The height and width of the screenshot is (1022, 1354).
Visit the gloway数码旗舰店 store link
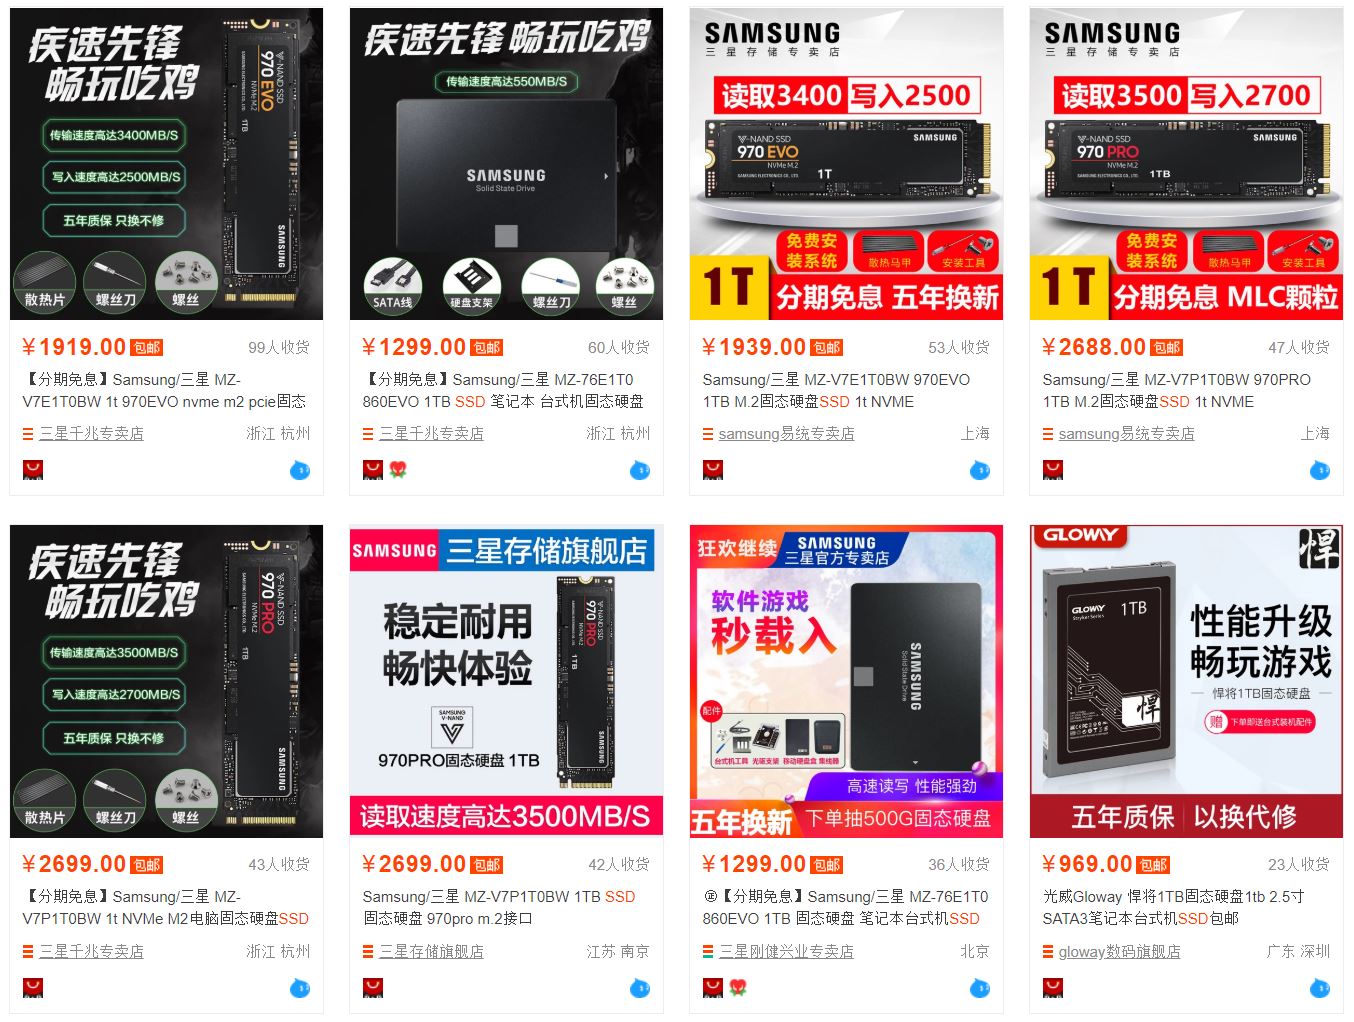pyautogui.click(x=1119, y=951)
